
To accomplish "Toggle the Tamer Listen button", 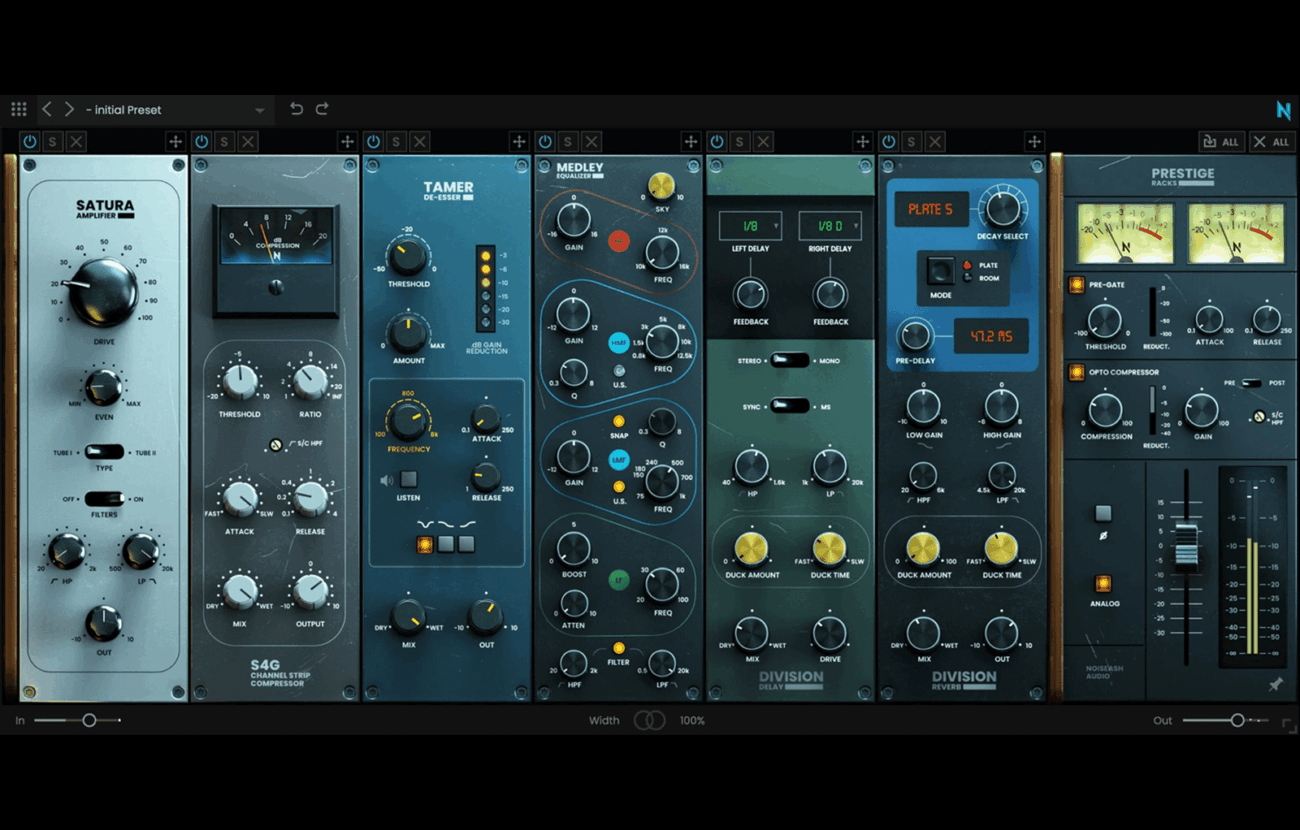I will pos(408,480).
